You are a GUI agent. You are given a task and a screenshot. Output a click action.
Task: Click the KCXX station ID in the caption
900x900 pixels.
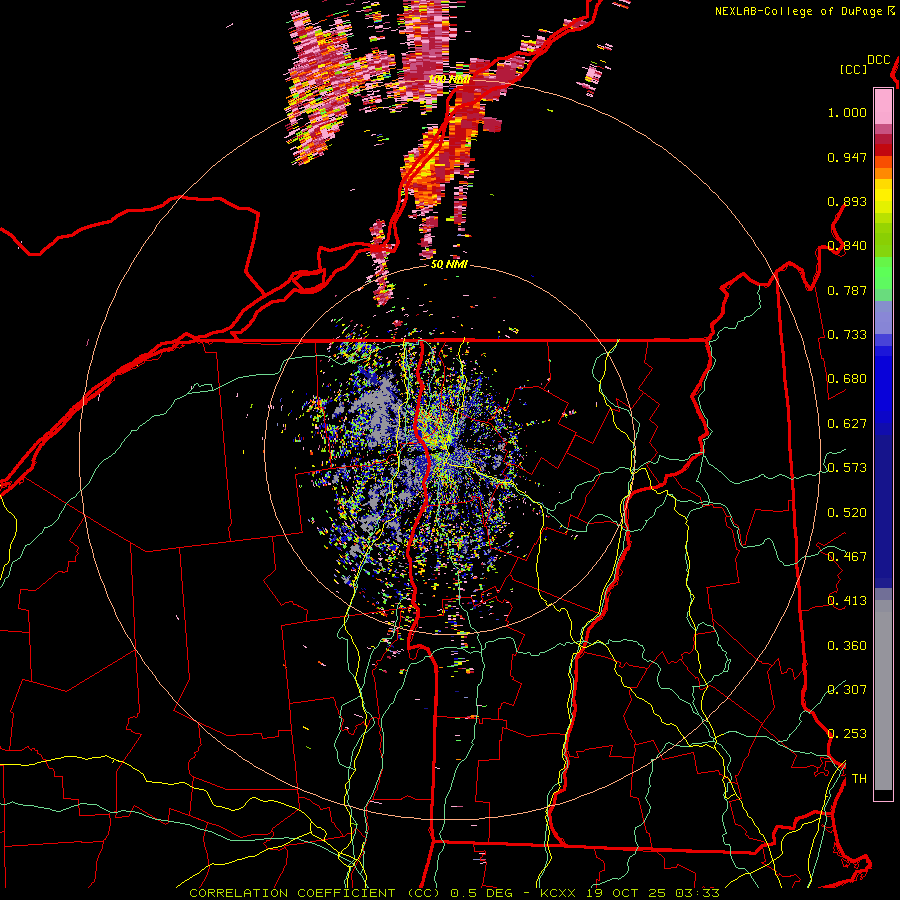[557, 893]
